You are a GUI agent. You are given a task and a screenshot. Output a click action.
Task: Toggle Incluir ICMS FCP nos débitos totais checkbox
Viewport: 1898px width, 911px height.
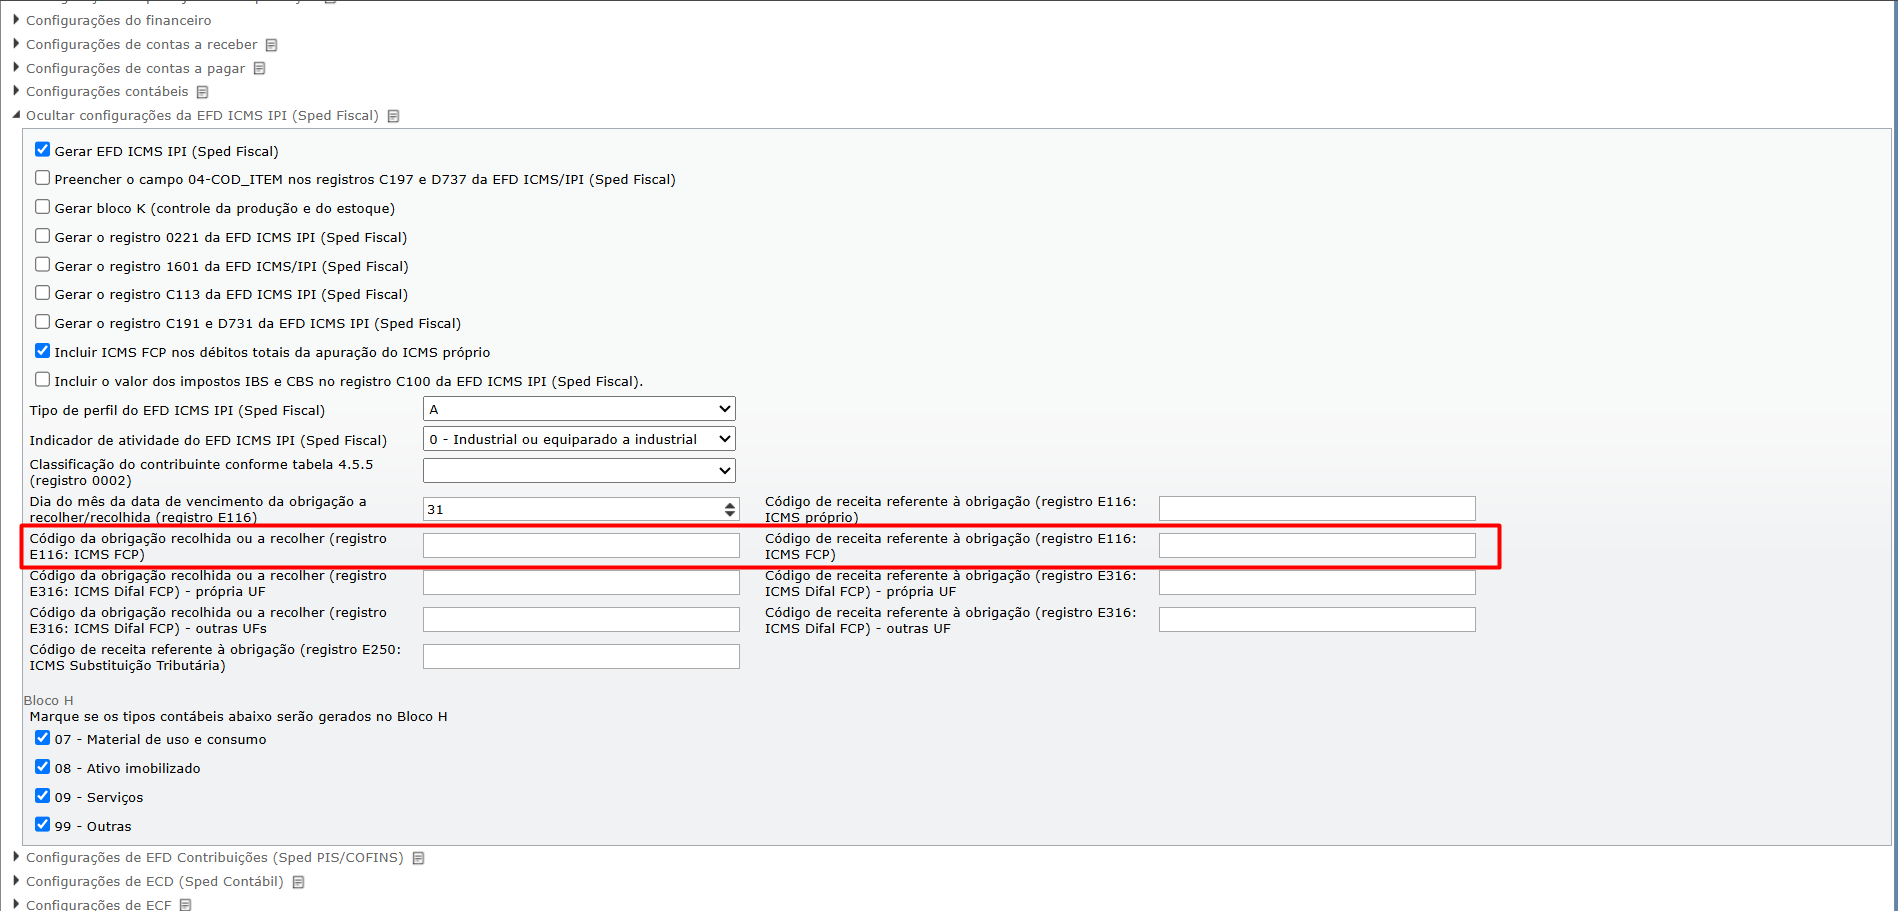(x=42, y=351)
